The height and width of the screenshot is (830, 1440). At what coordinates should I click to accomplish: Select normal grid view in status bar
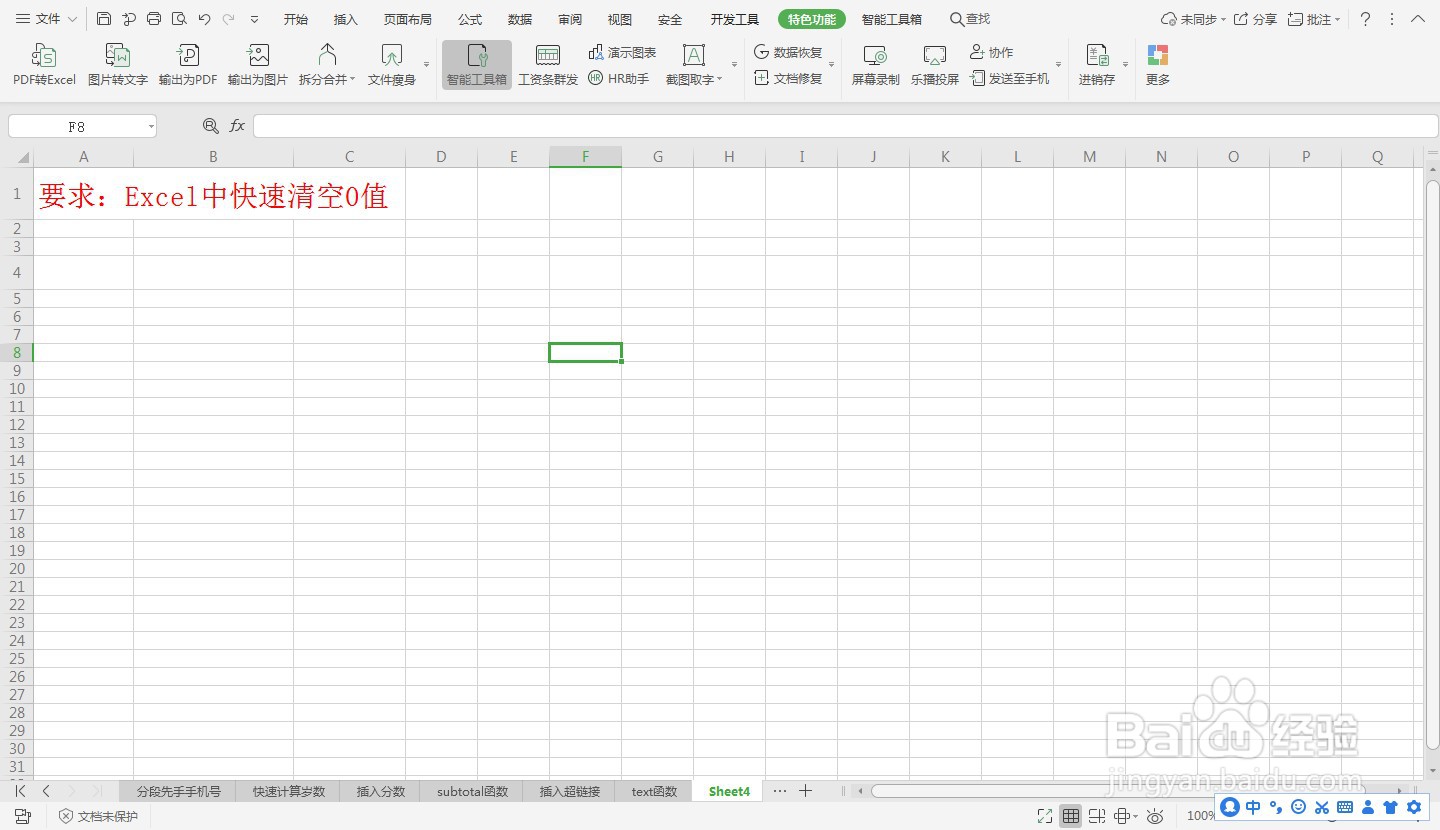point(1071,817)
